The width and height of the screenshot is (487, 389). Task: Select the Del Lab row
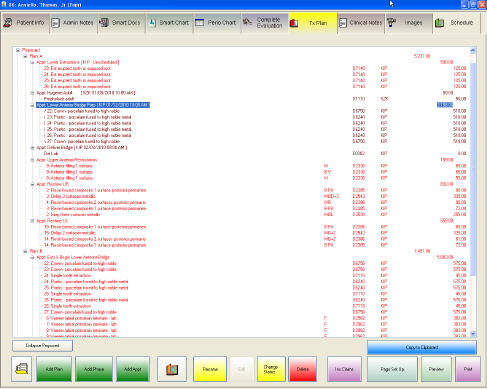[x=51, y=153]
